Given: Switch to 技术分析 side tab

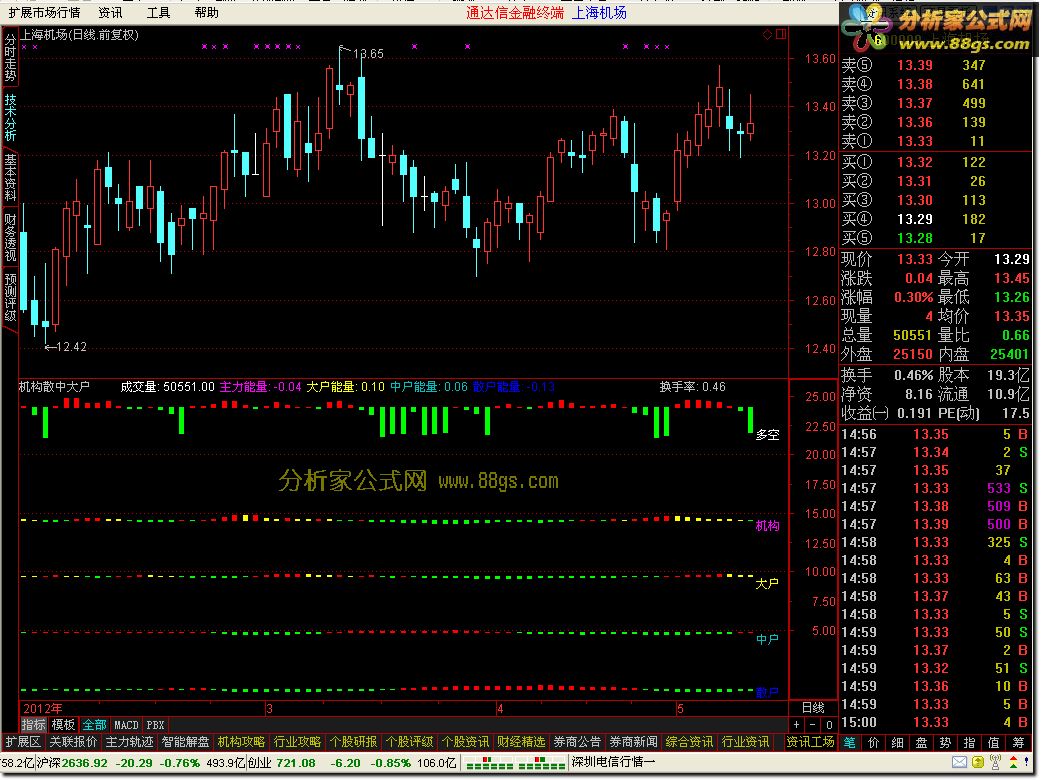Looking at the screenshot, I should (10, 117).
